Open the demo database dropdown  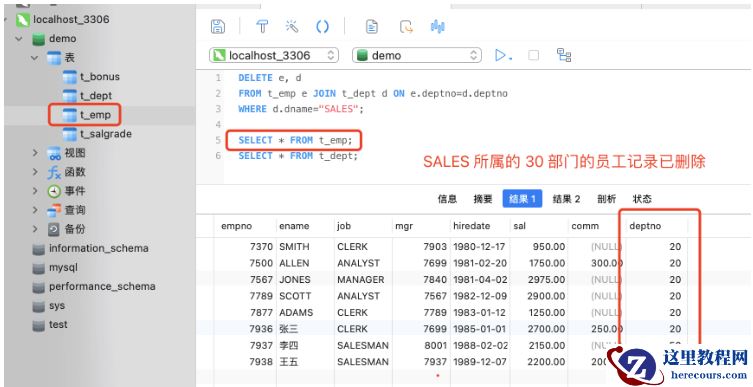pos(416,55)
